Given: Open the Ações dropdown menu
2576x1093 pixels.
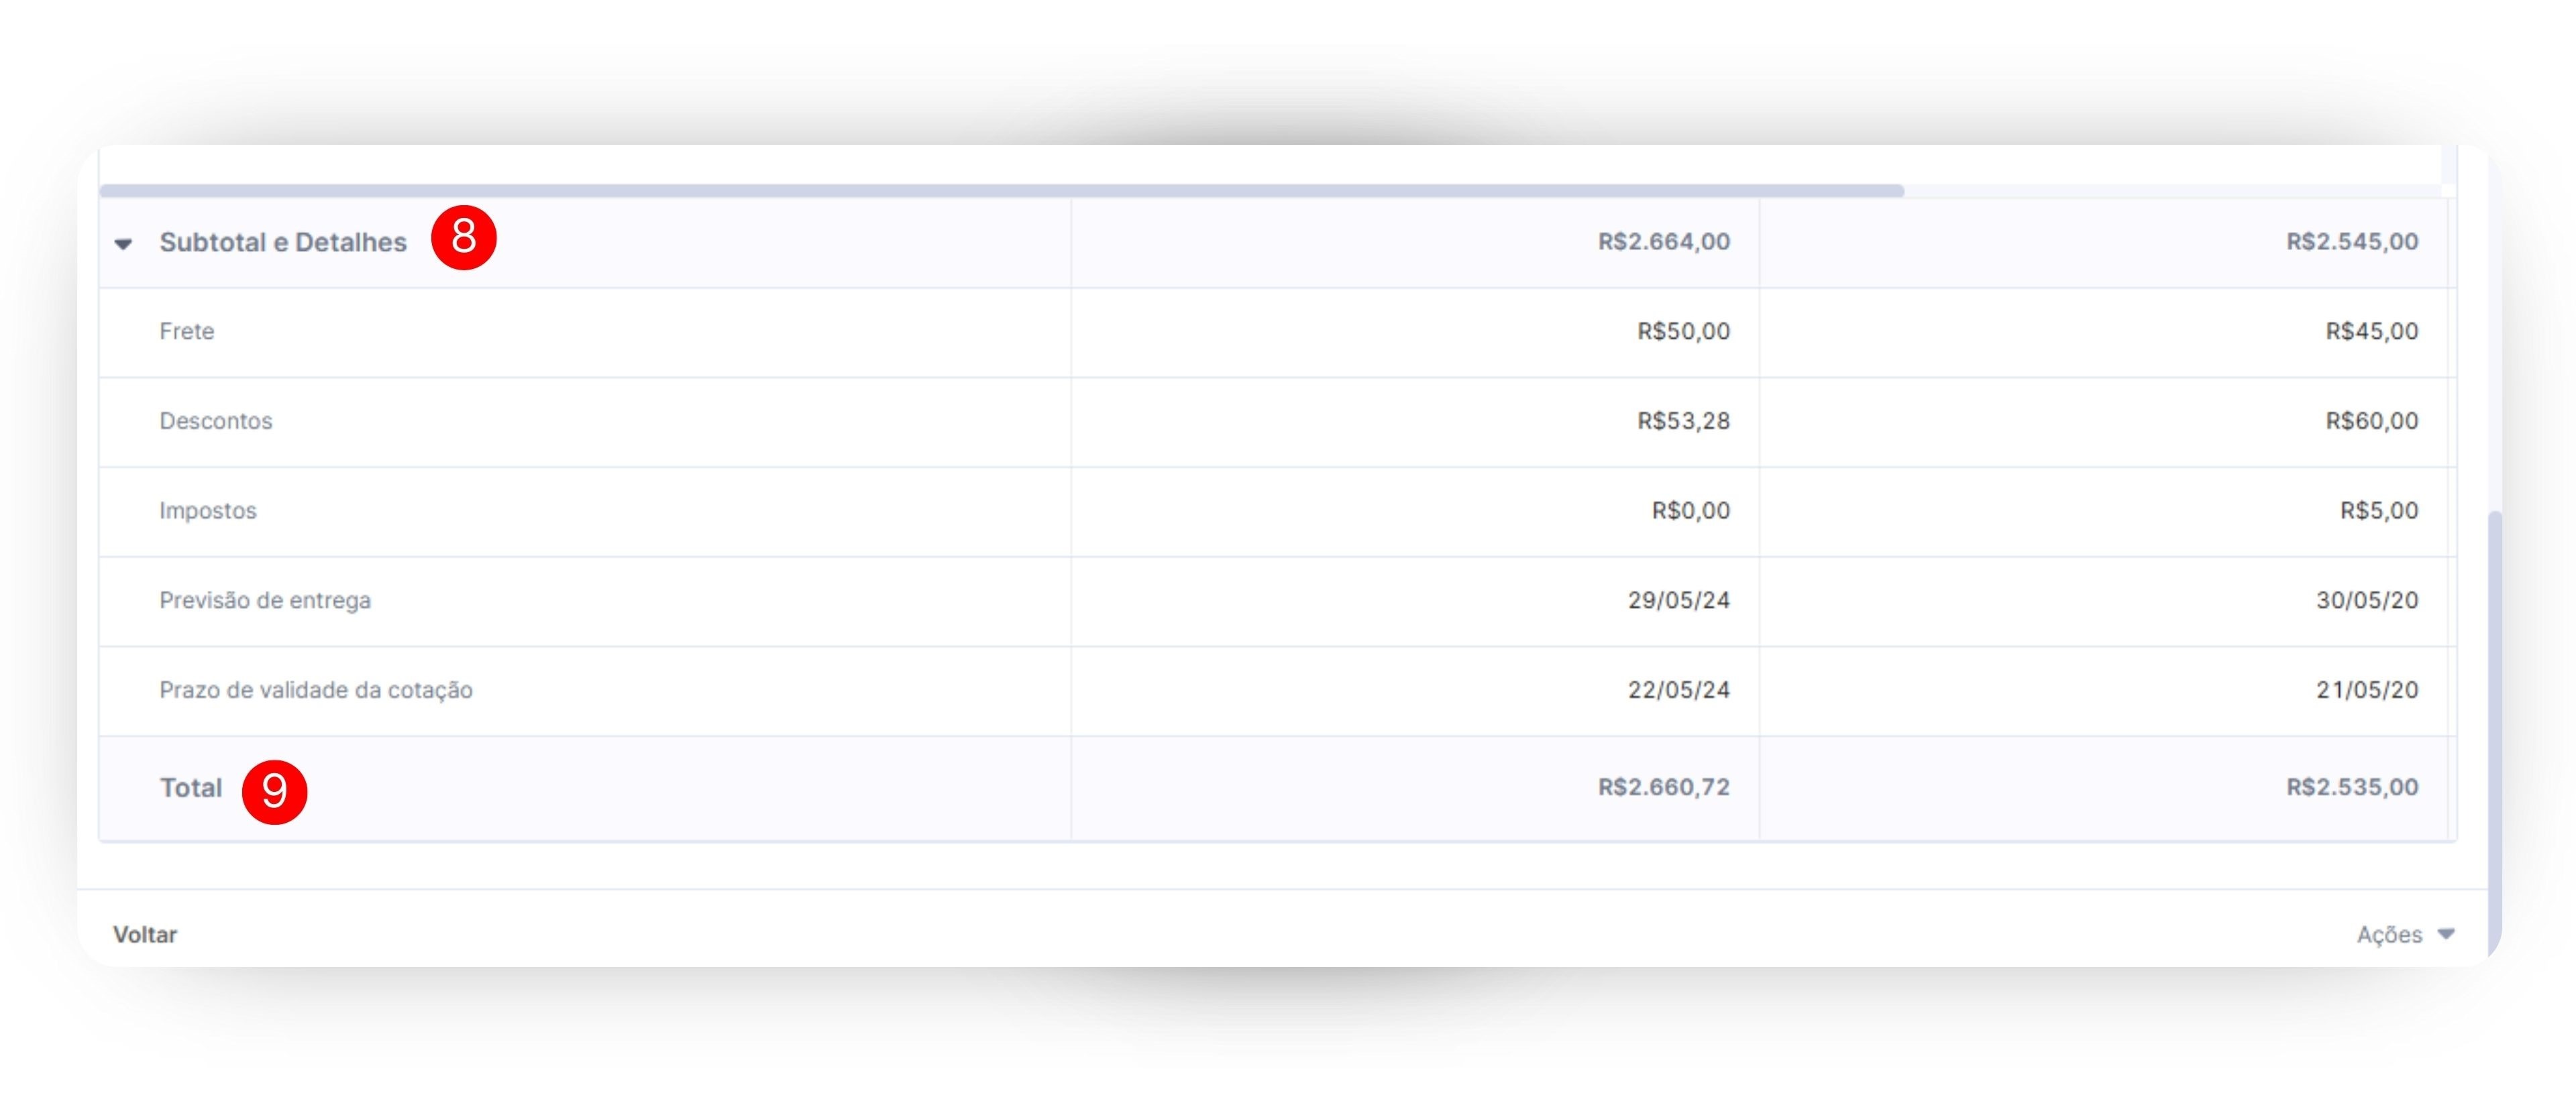Looking at the screenshot, I should [x=2389, y=934].
